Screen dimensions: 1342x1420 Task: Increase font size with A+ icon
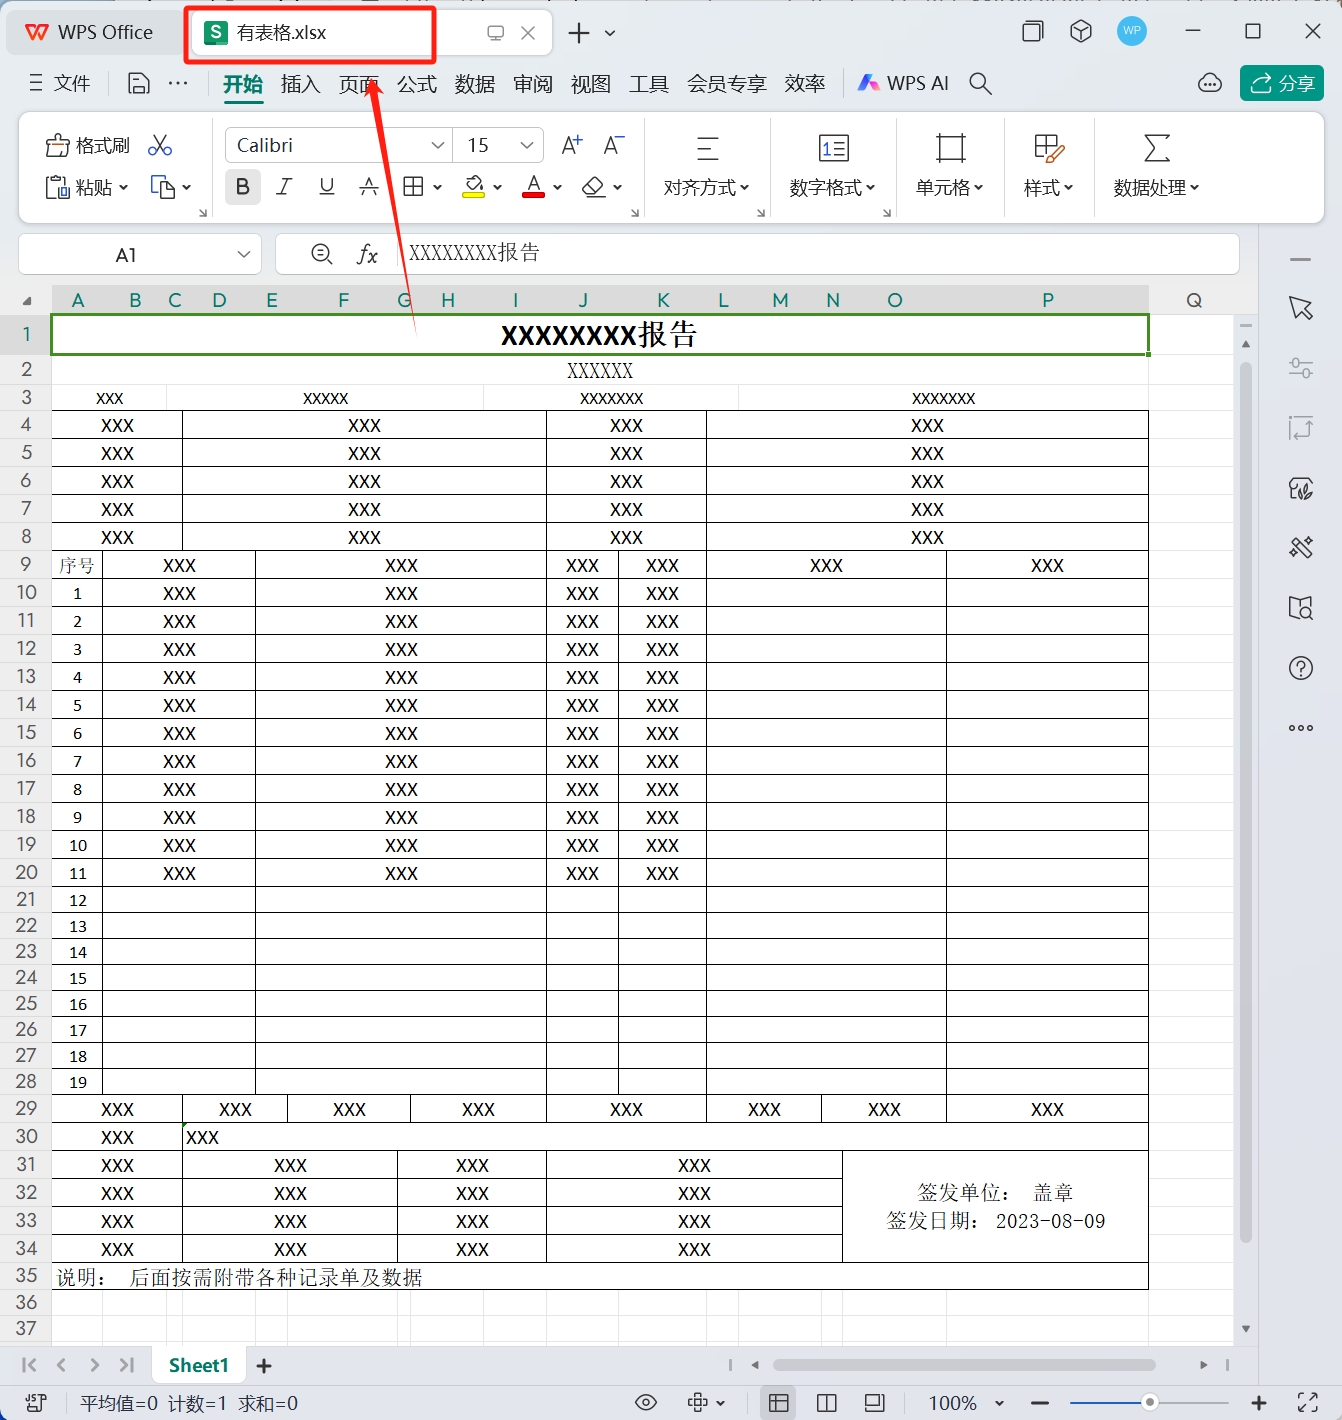tap(572, 146)
